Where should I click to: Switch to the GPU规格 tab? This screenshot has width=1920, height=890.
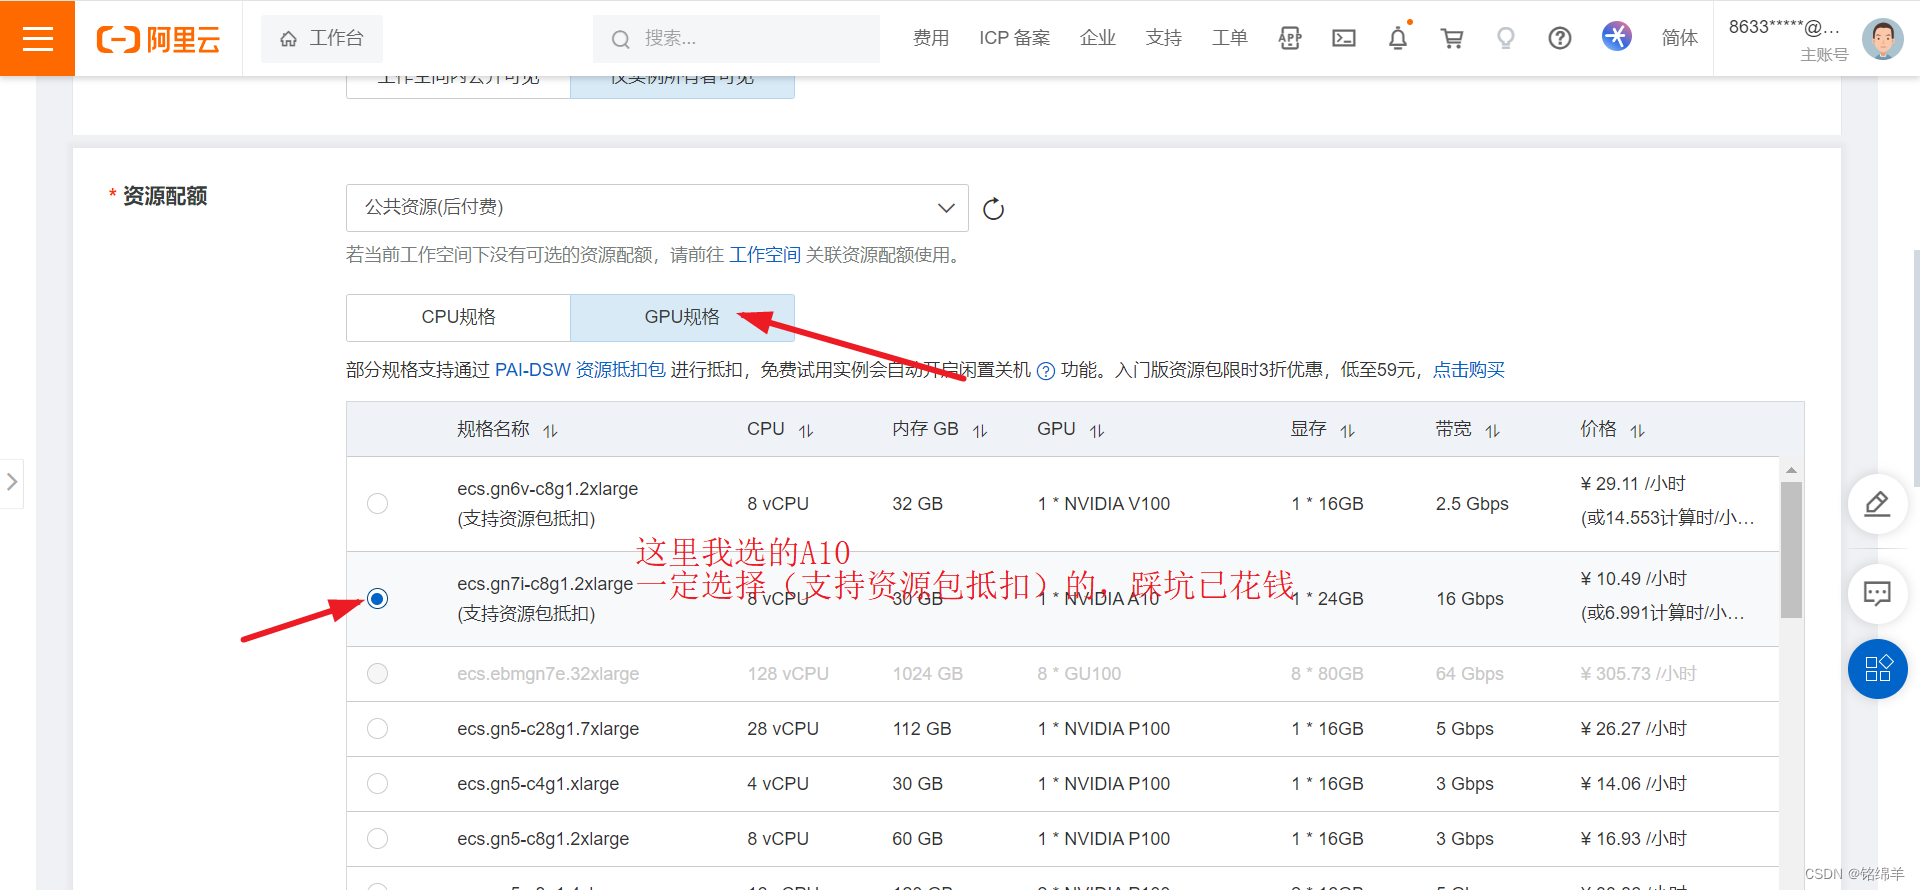pos(682,317)
